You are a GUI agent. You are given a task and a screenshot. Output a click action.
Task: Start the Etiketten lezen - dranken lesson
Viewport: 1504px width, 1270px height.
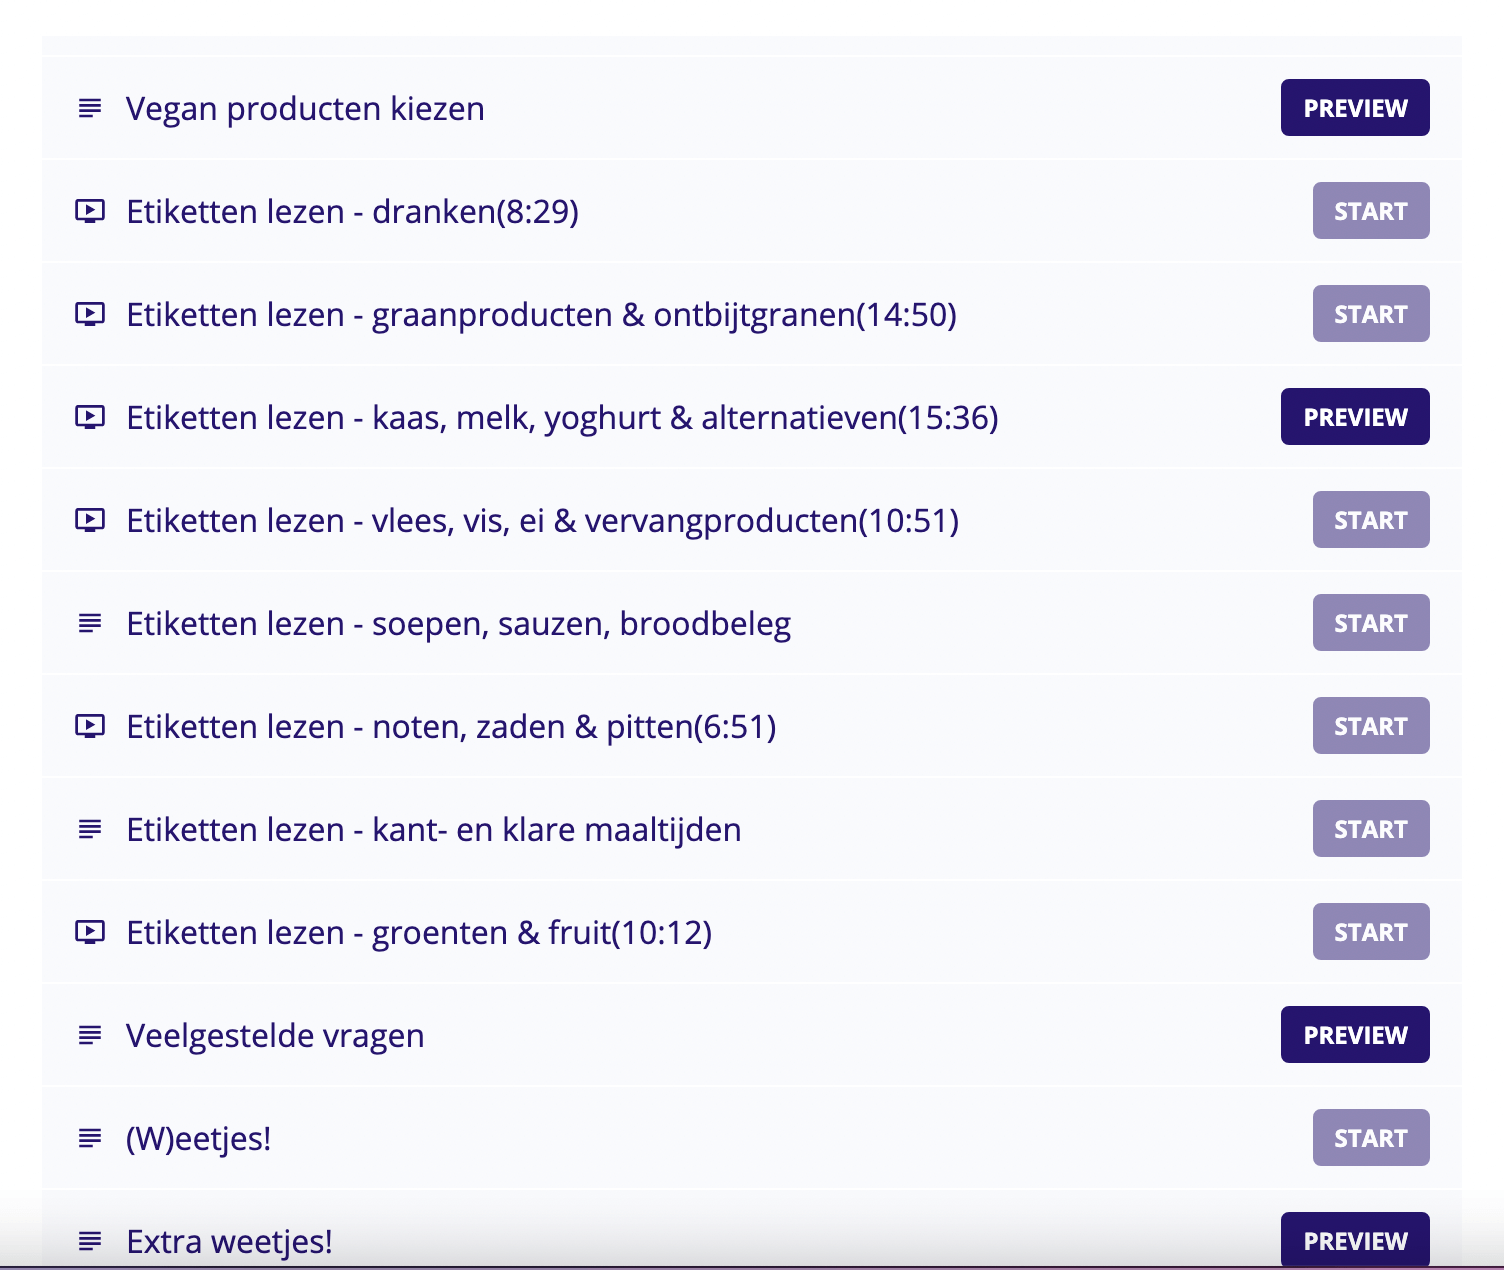pyautogui.click(x=1371, y=211)
